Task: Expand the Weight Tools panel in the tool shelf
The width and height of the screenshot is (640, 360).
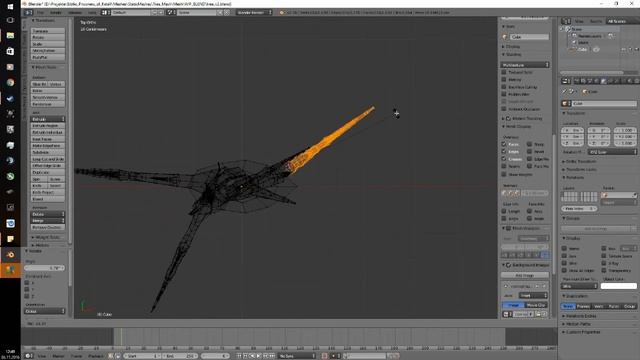Action: point(46,237)
